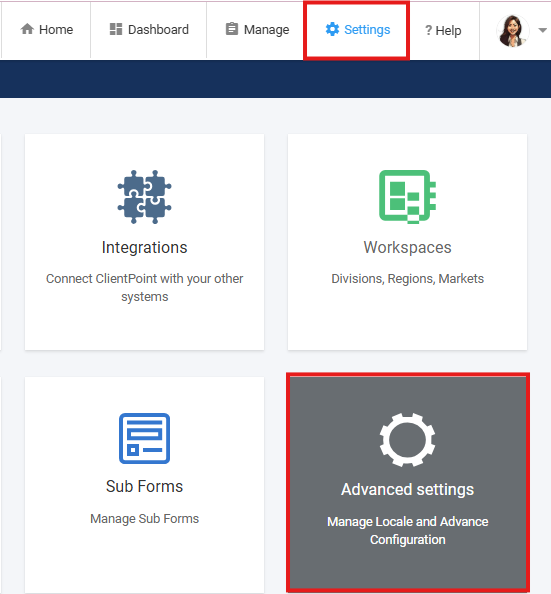Click 'Divisions, Regions, Markets' description
Viewport: 551px width, 594px height.
click(407, 278)
